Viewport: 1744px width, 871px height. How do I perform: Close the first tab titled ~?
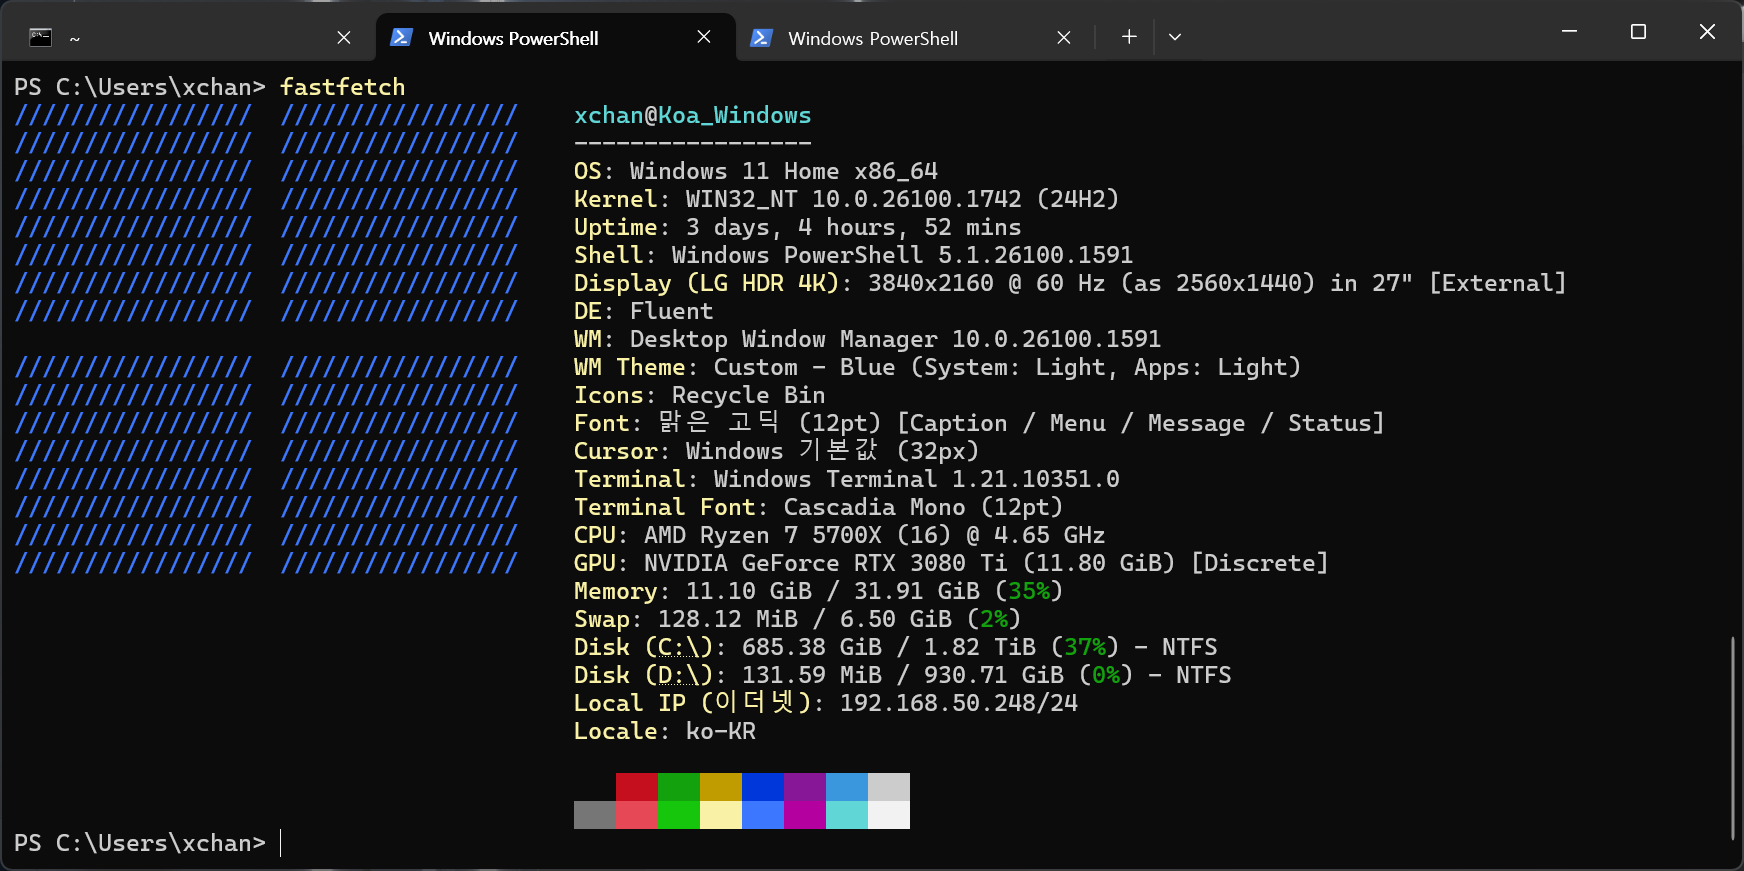coord(344,37)
